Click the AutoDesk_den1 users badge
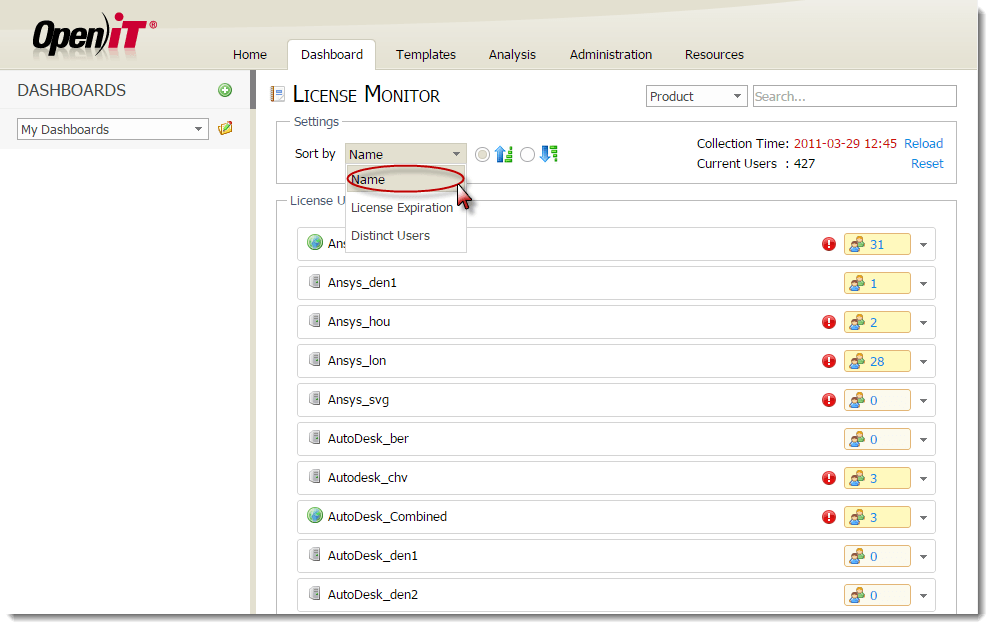The width and height of the screenshot is (987, 623). 877,556
